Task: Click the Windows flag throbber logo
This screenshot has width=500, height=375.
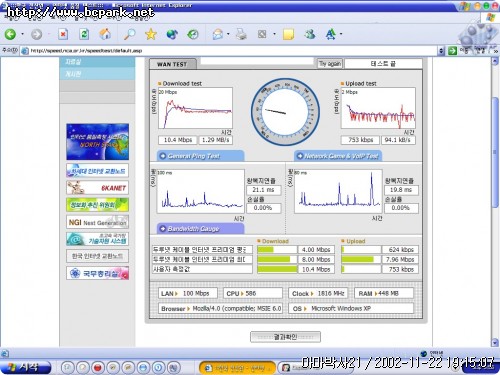Action: click(490, 18)
